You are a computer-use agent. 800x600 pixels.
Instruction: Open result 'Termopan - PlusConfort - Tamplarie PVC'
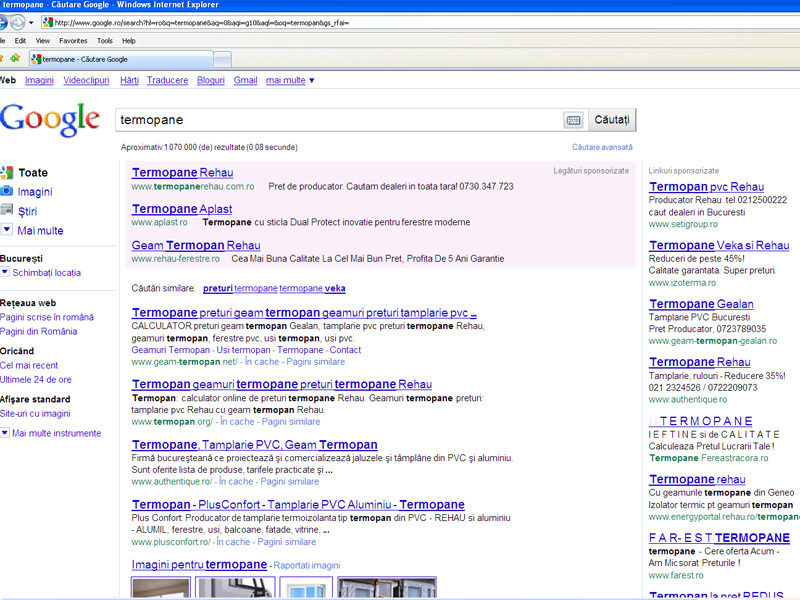(x=298, y=505)
